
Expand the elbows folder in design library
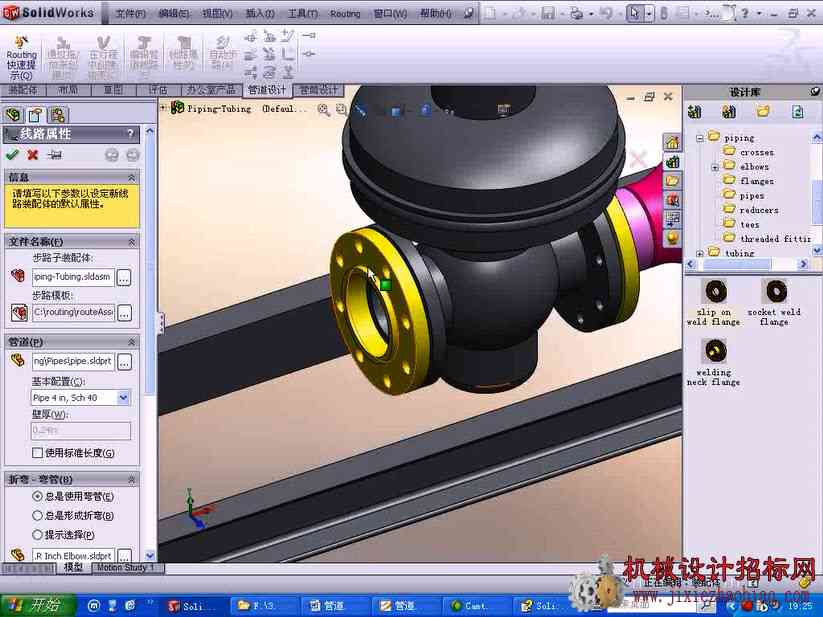[714, 167]
